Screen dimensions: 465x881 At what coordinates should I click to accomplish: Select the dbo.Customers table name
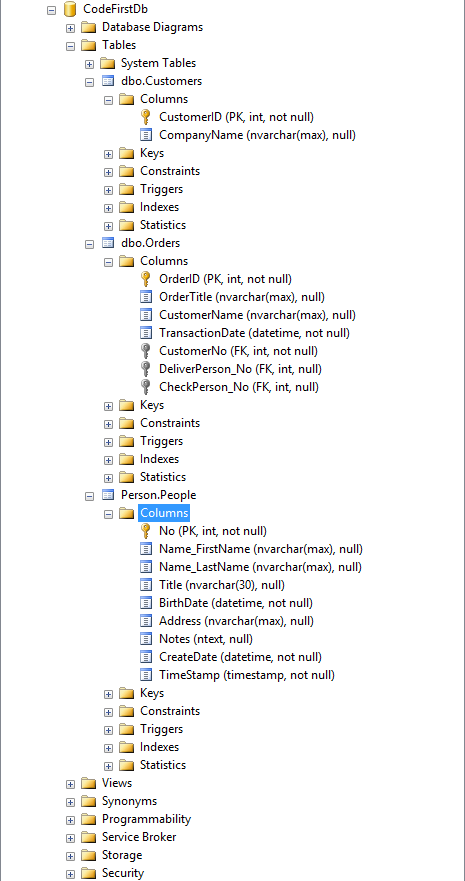(x=162, y=81)
